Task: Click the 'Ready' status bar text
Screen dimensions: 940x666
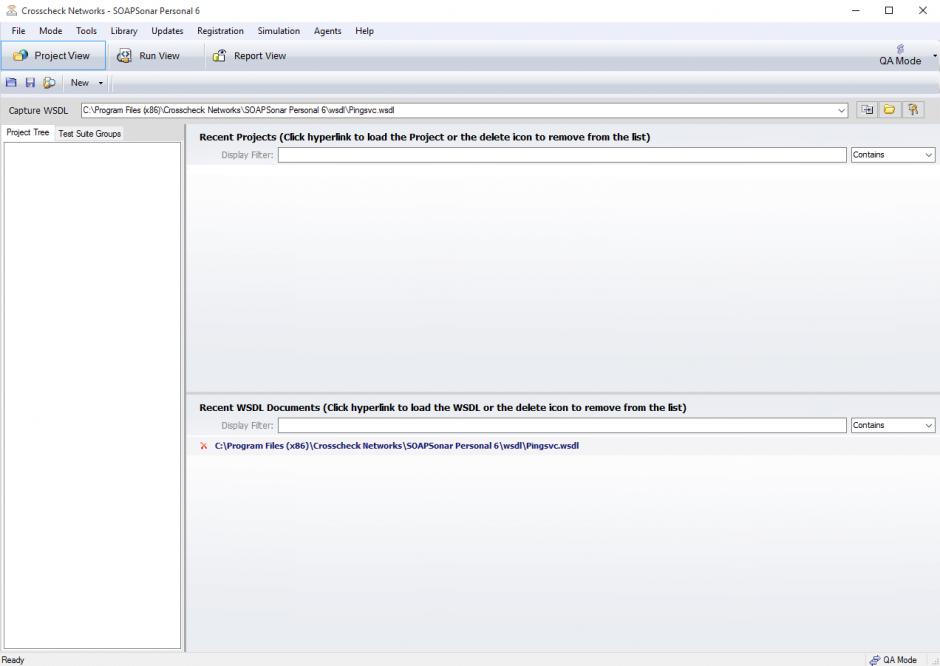Action: [13, 660]
